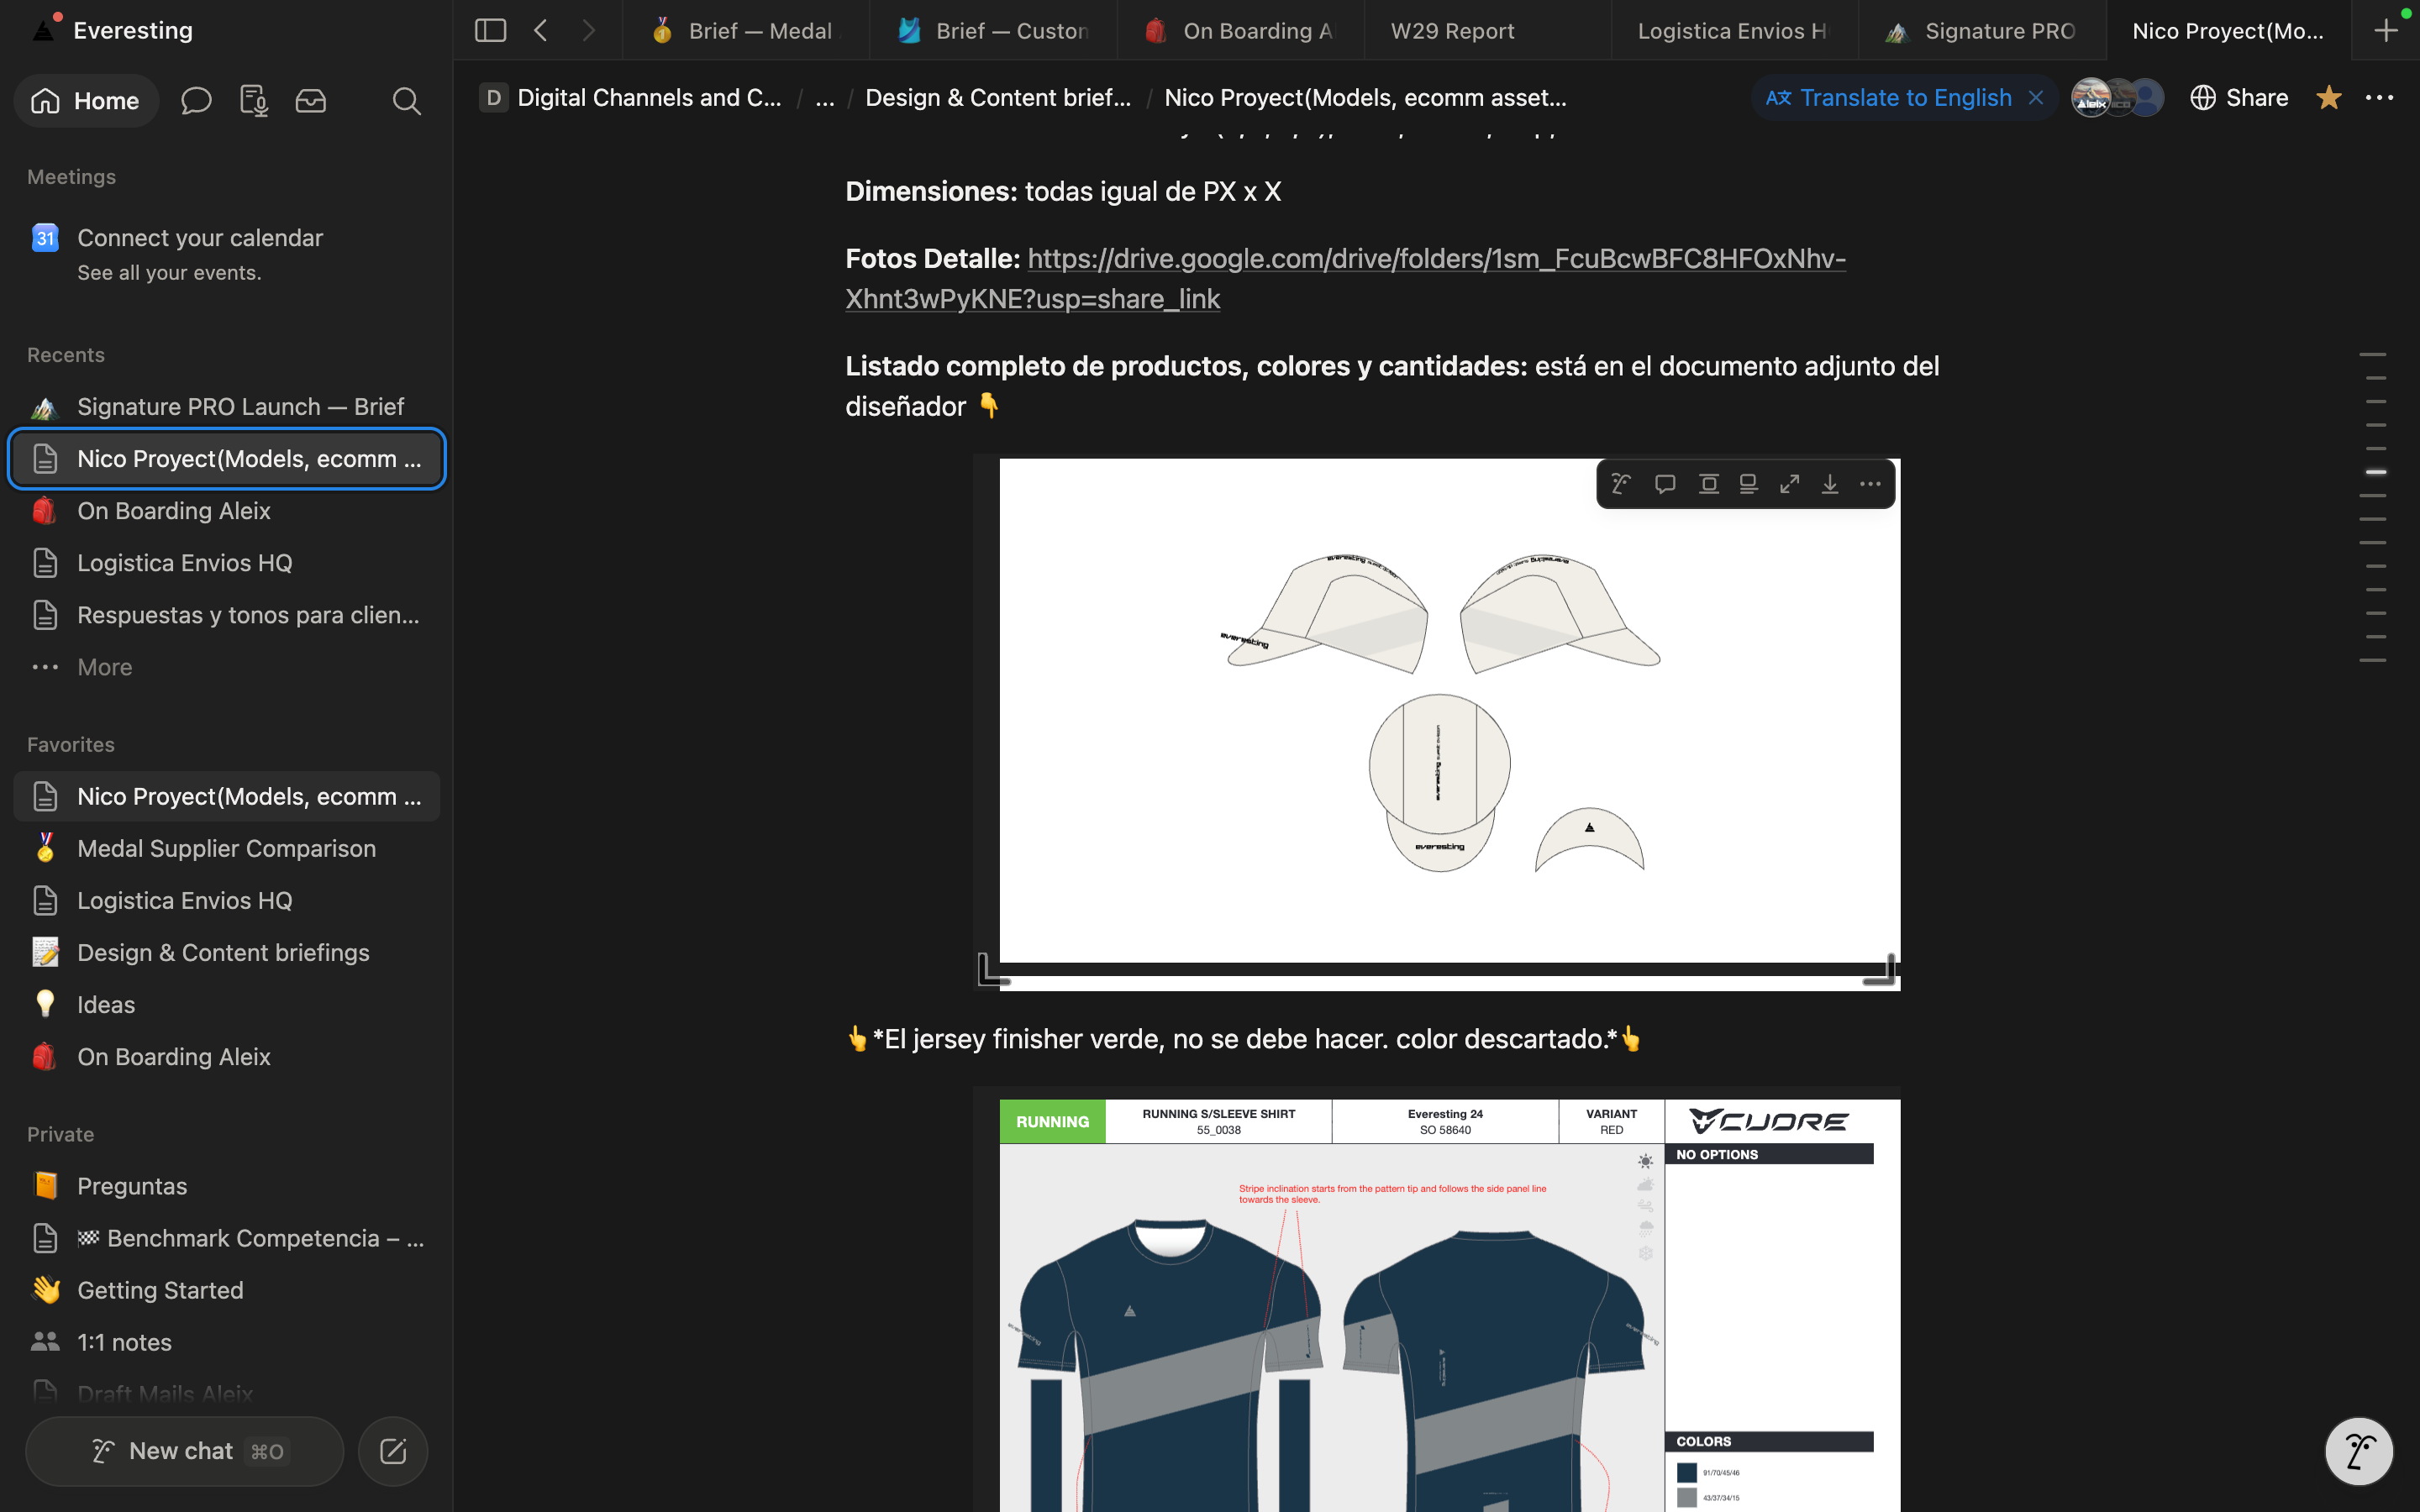Switch to the Logistica Envios H tab
The width and height of the screenshot is (2420, 1512).
tap(1732, 31)
